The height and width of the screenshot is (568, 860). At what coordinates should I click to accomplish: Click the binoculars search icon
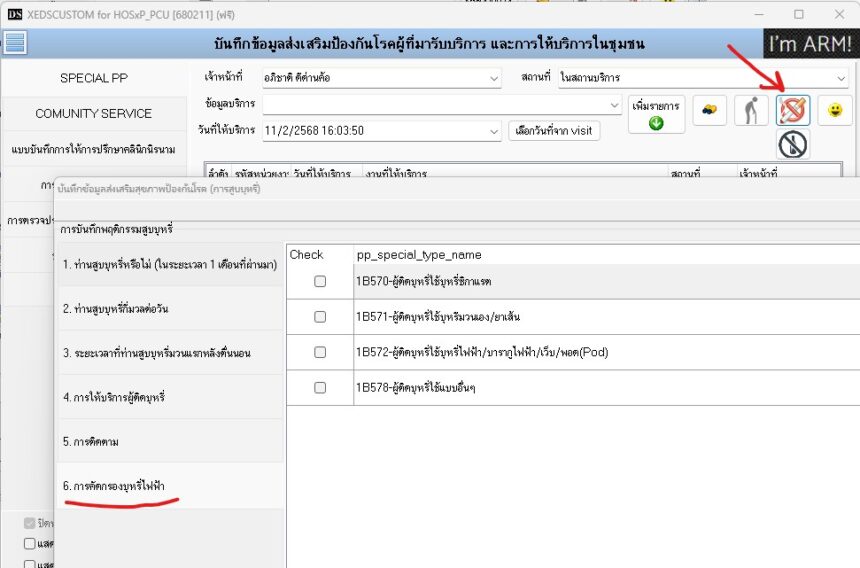pos(709,111)
